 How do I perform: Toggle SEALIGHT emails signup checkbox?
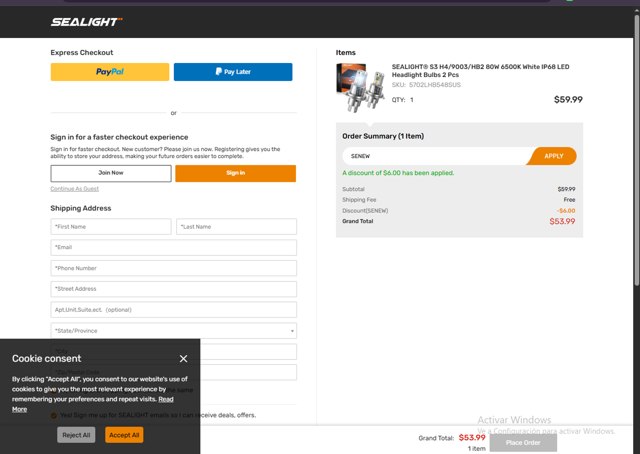tap(53, 415)
